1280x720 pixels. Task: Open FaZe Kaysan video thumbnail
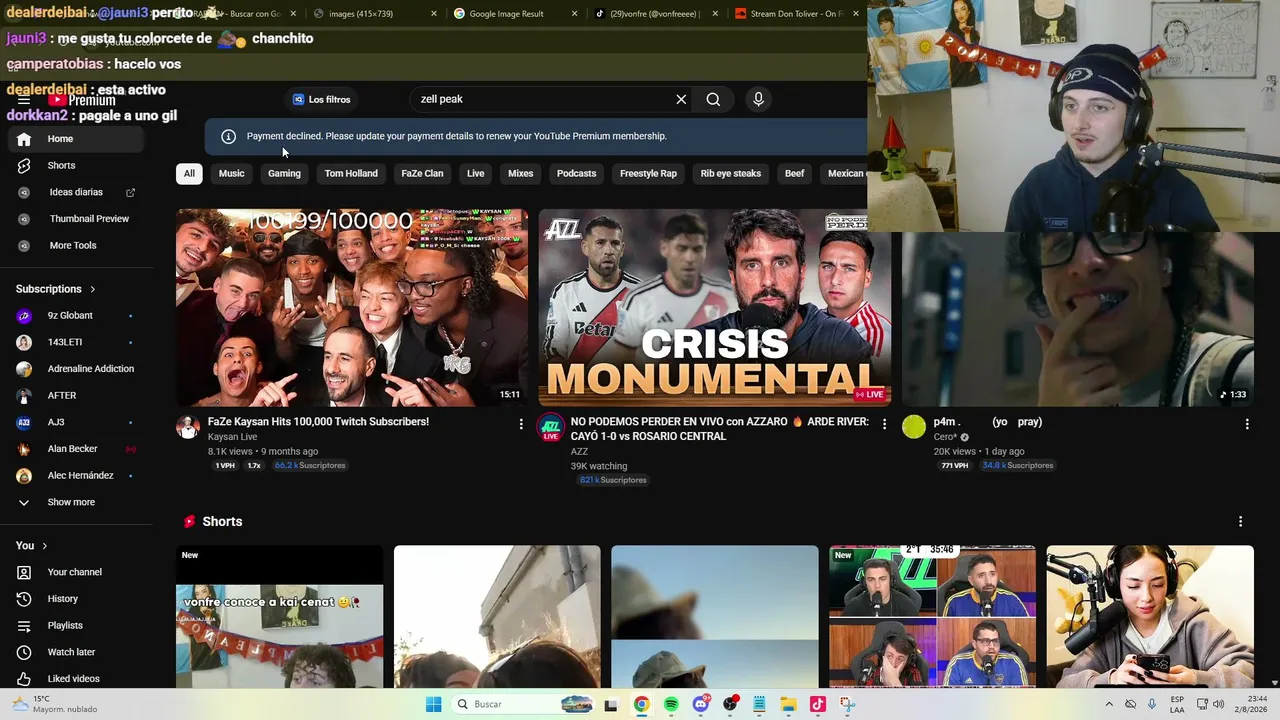pyautogui.click(x=352, y=307)
